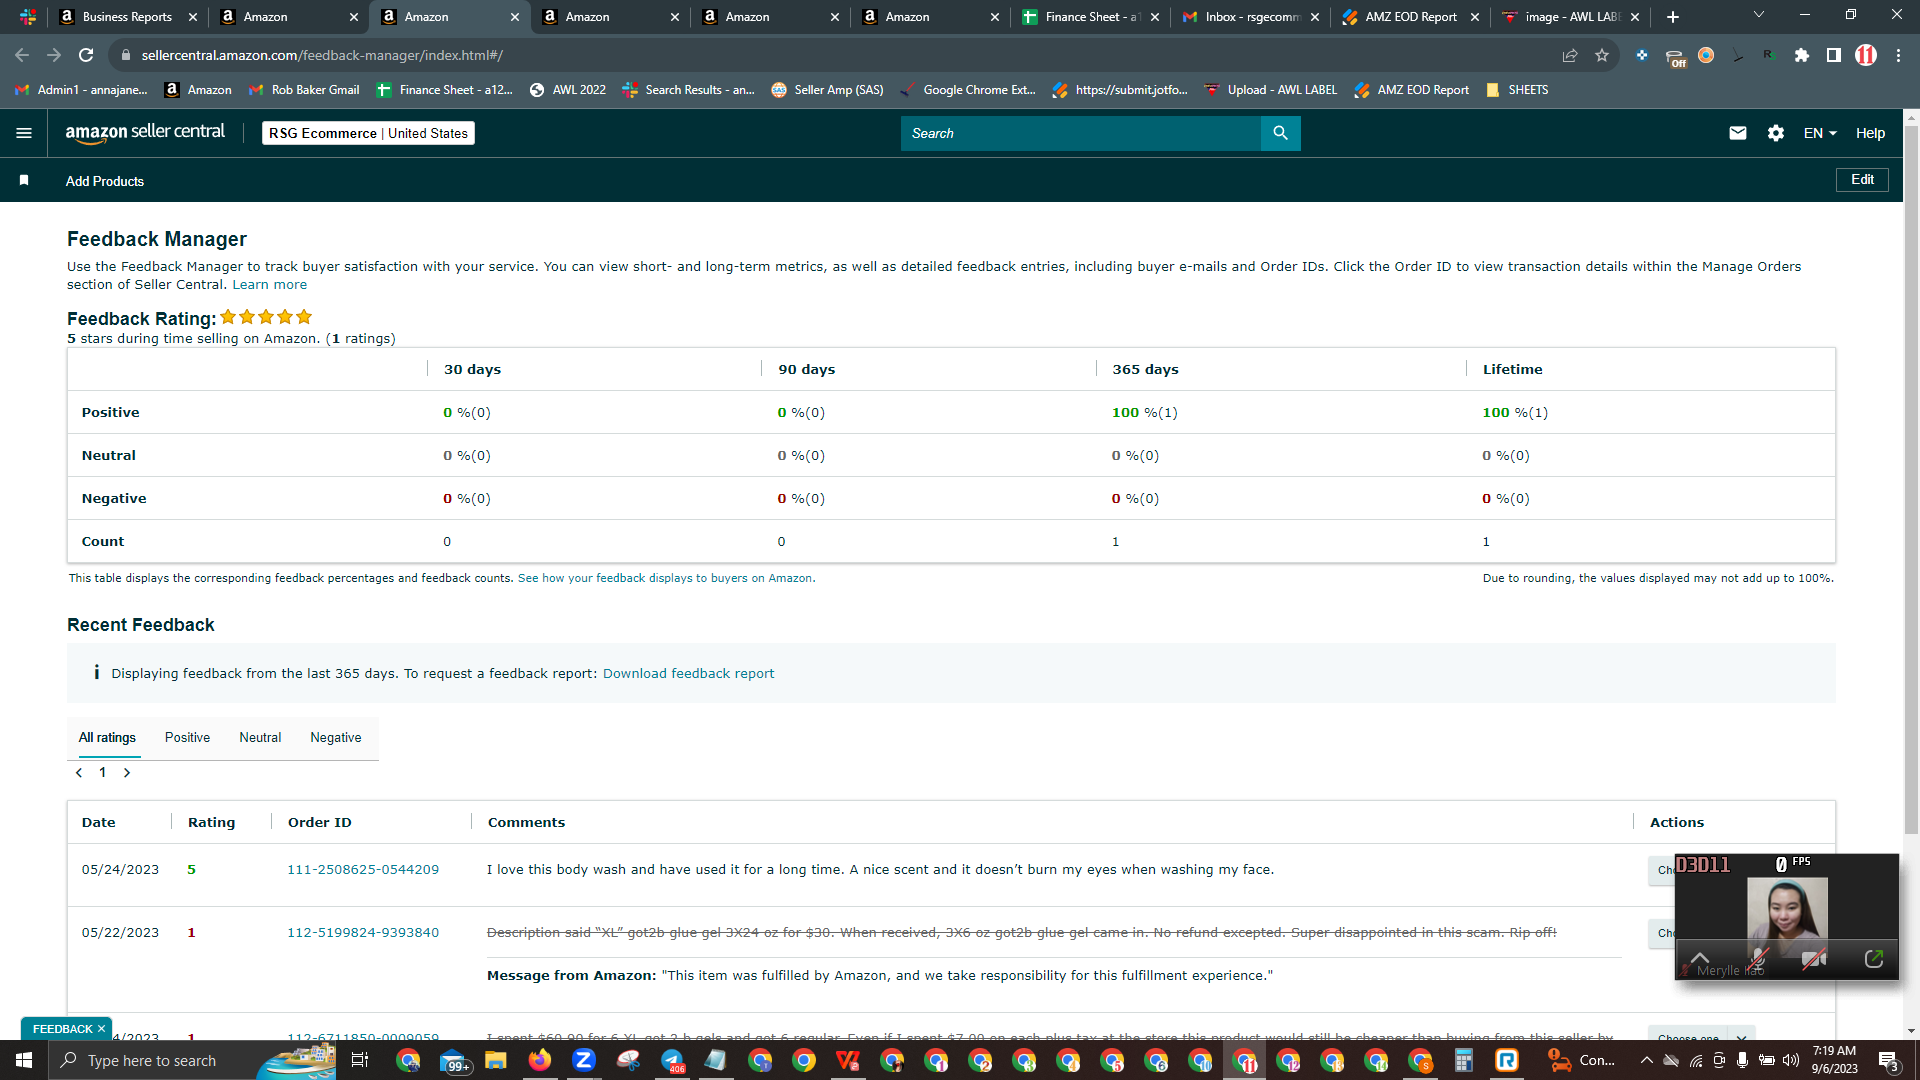Screen dimensions: 1920x1080
Task: Click Download feedback report link
Action: click(688, 674)
